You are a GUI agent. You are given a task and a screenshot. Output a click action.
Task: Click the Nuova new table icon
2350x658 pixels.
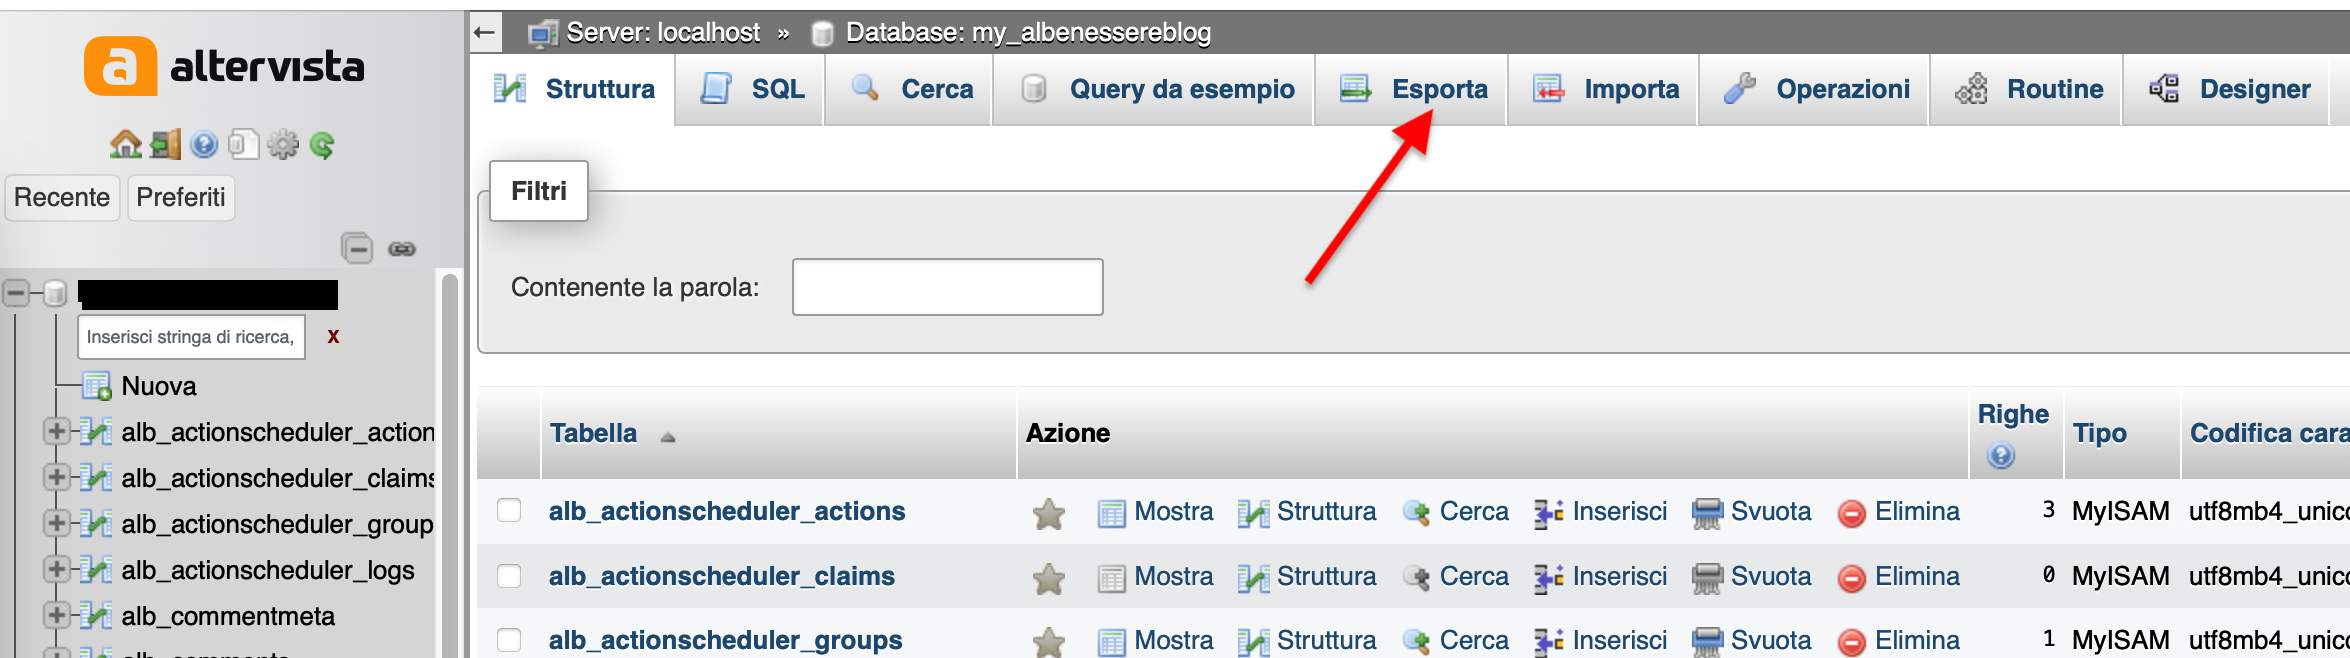[x=96, y=386]
